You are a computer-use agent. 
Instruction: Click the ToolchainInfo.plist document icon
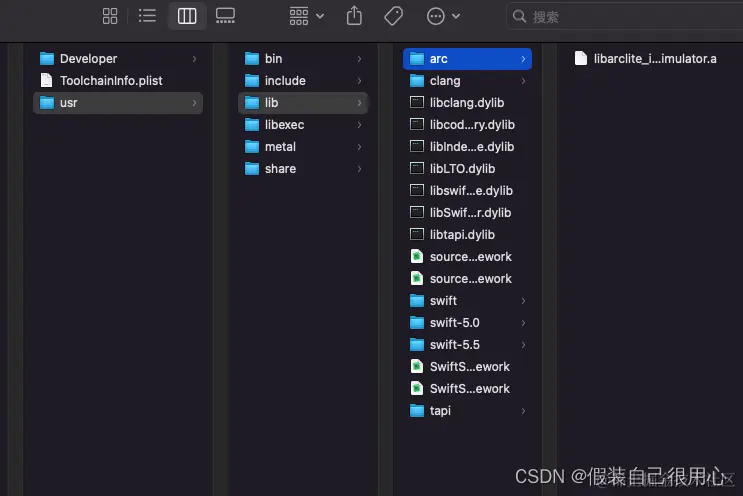pyautogui.click(x=46, y=80)
